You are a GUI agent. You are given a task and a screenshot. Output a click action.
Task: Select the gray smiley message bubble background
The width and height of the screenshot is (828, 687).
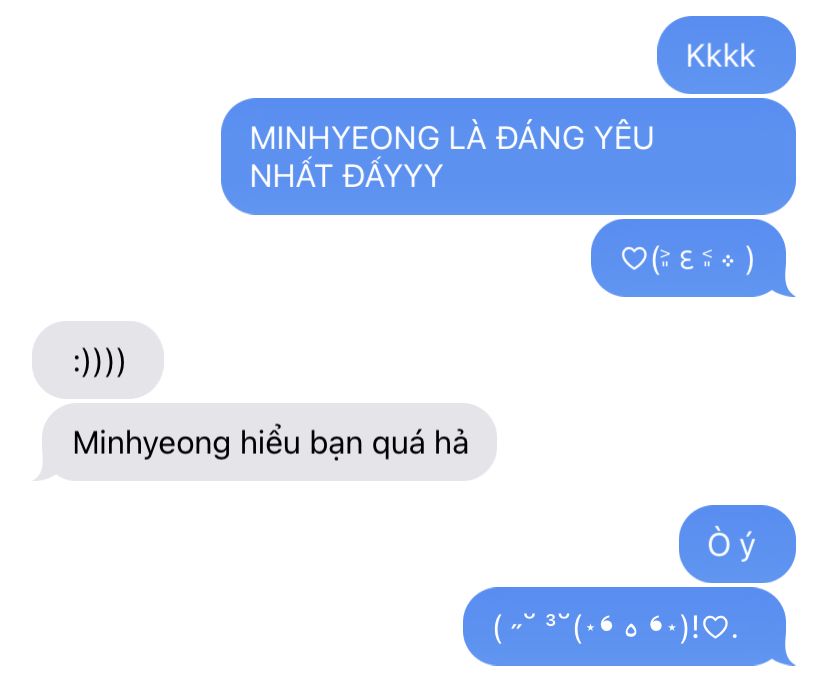point(98,360)
